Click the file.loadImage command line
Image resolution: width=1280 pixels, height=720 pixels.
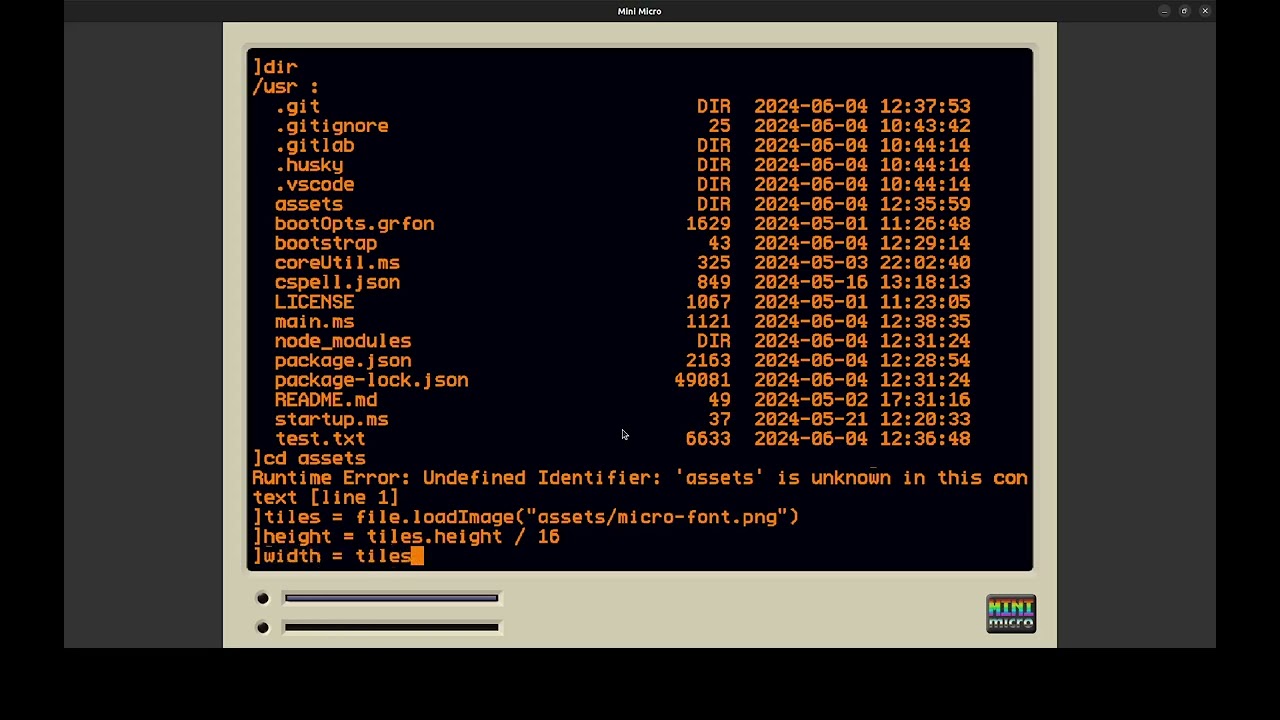(x=526, y=517)
